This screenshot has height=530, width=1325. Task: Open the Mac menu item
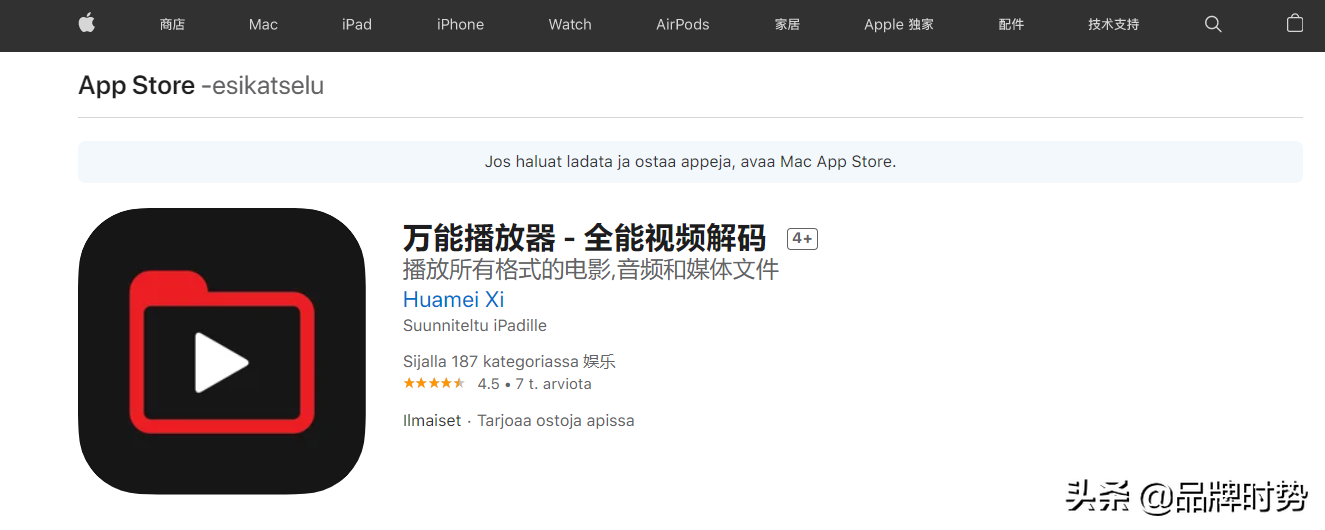[x=263, y=24]
